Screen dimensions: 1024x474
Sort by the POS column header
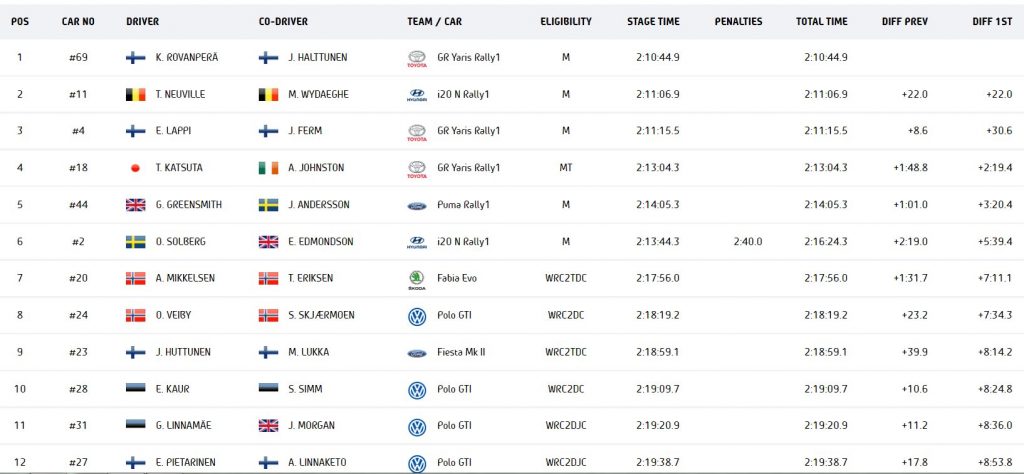[20, 22]
